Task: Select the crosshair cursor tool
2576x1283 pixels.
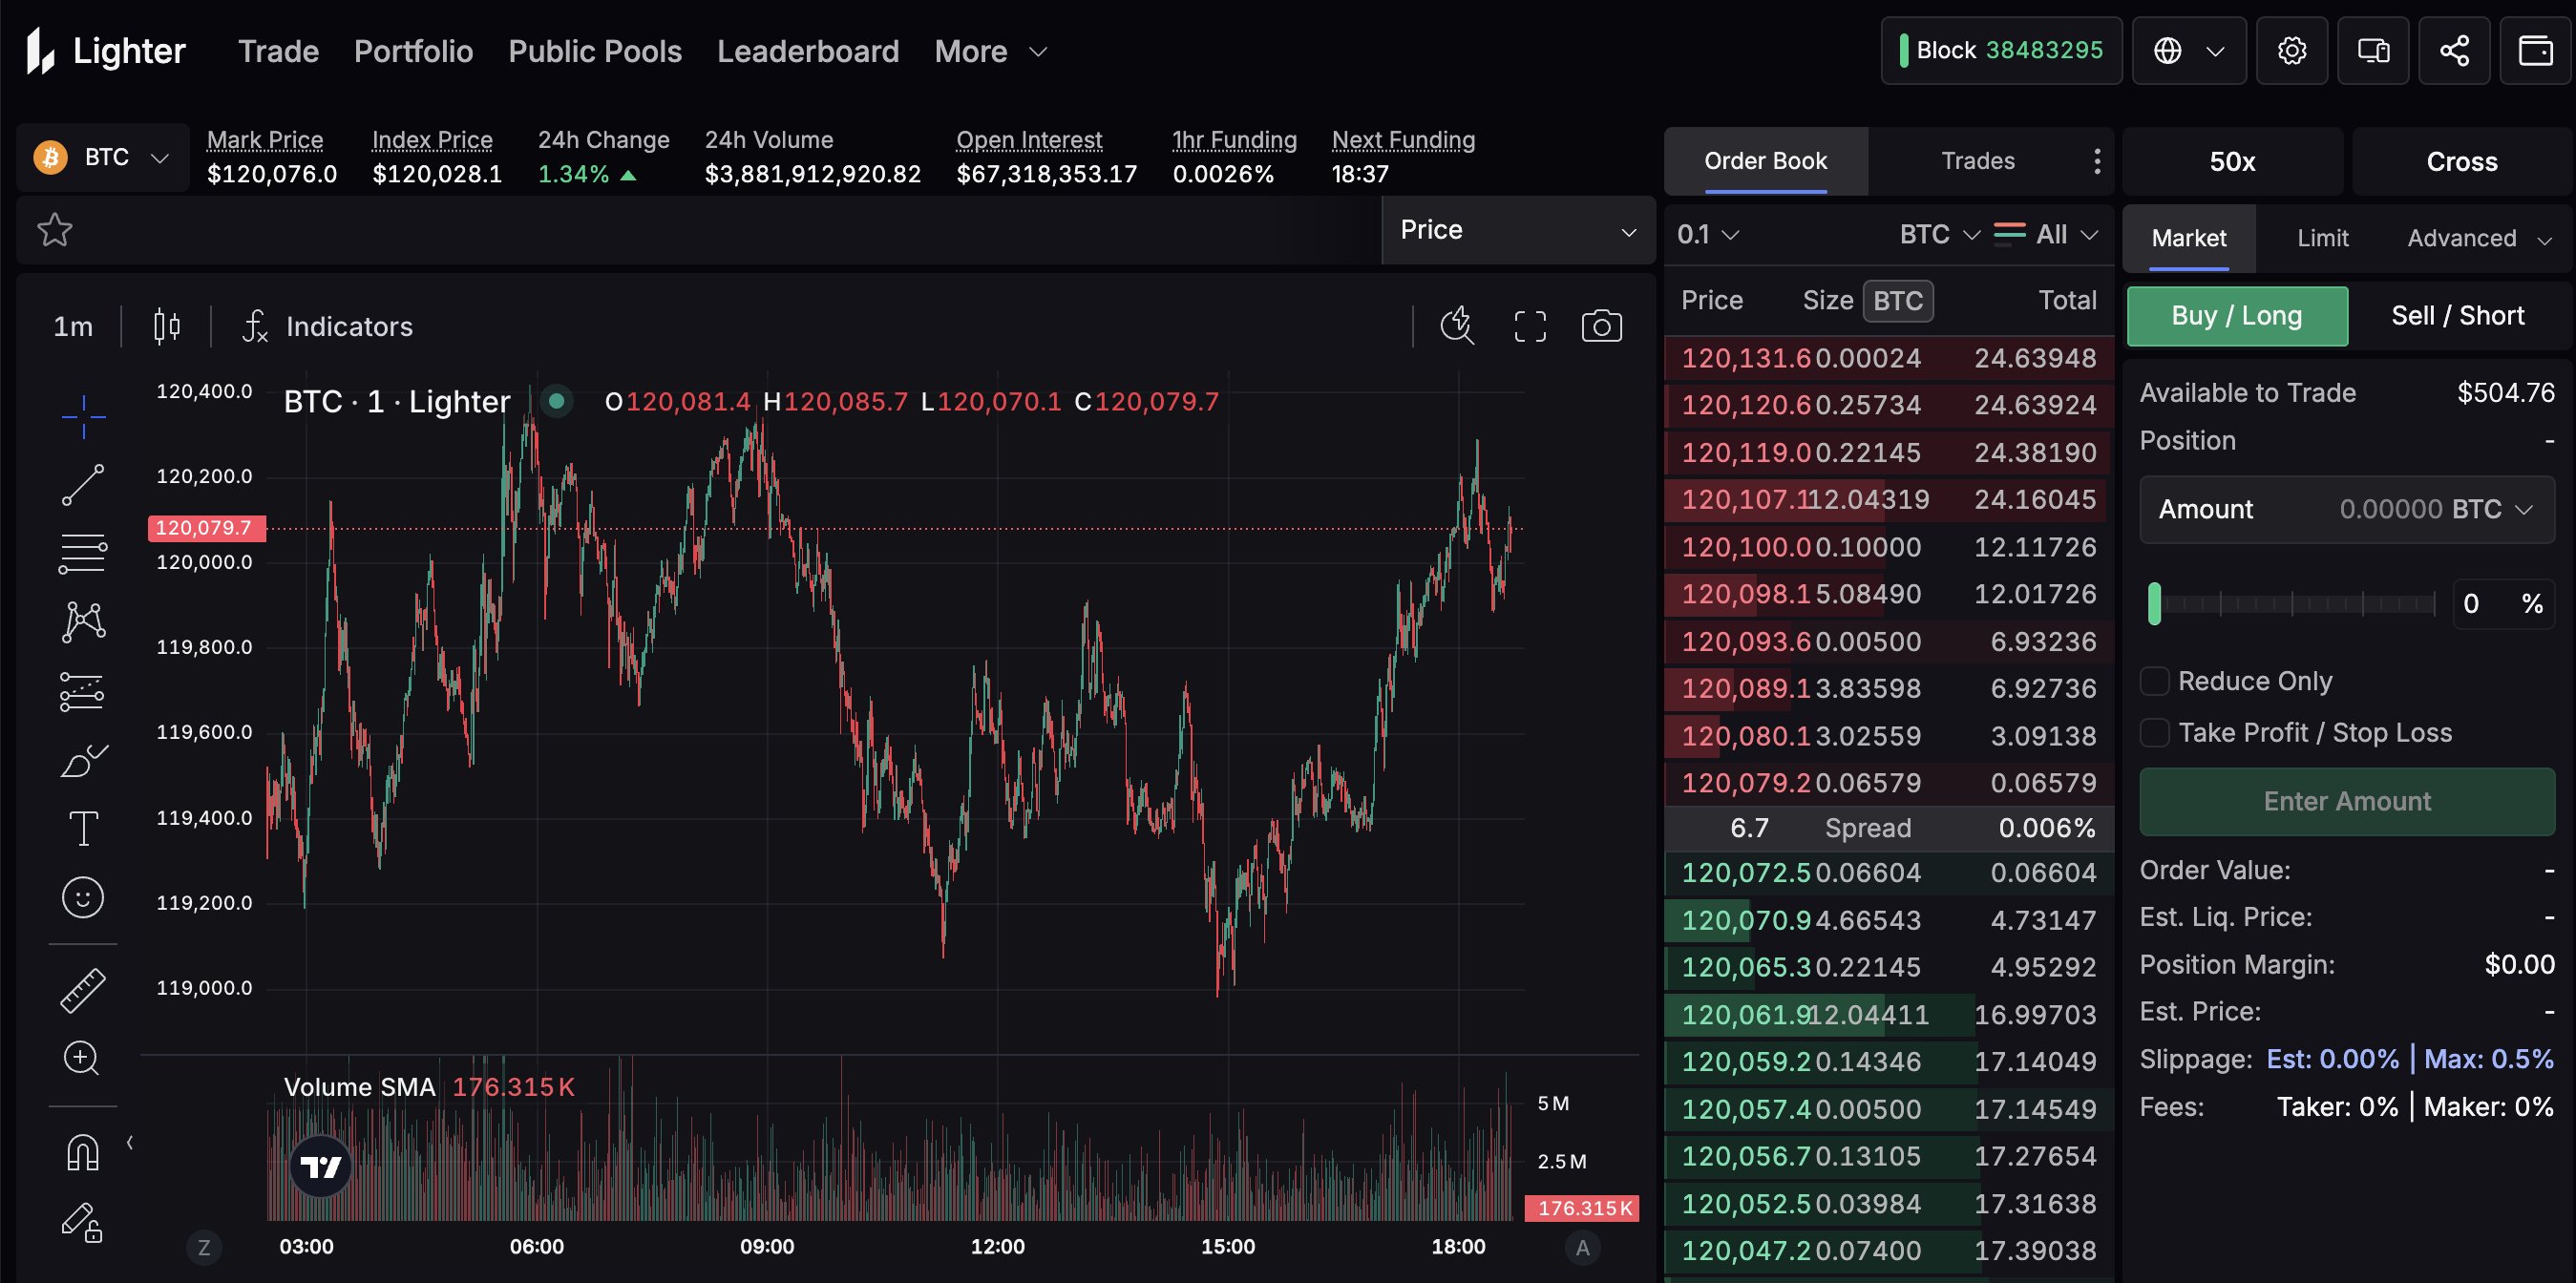Action: tap(83, 415)
